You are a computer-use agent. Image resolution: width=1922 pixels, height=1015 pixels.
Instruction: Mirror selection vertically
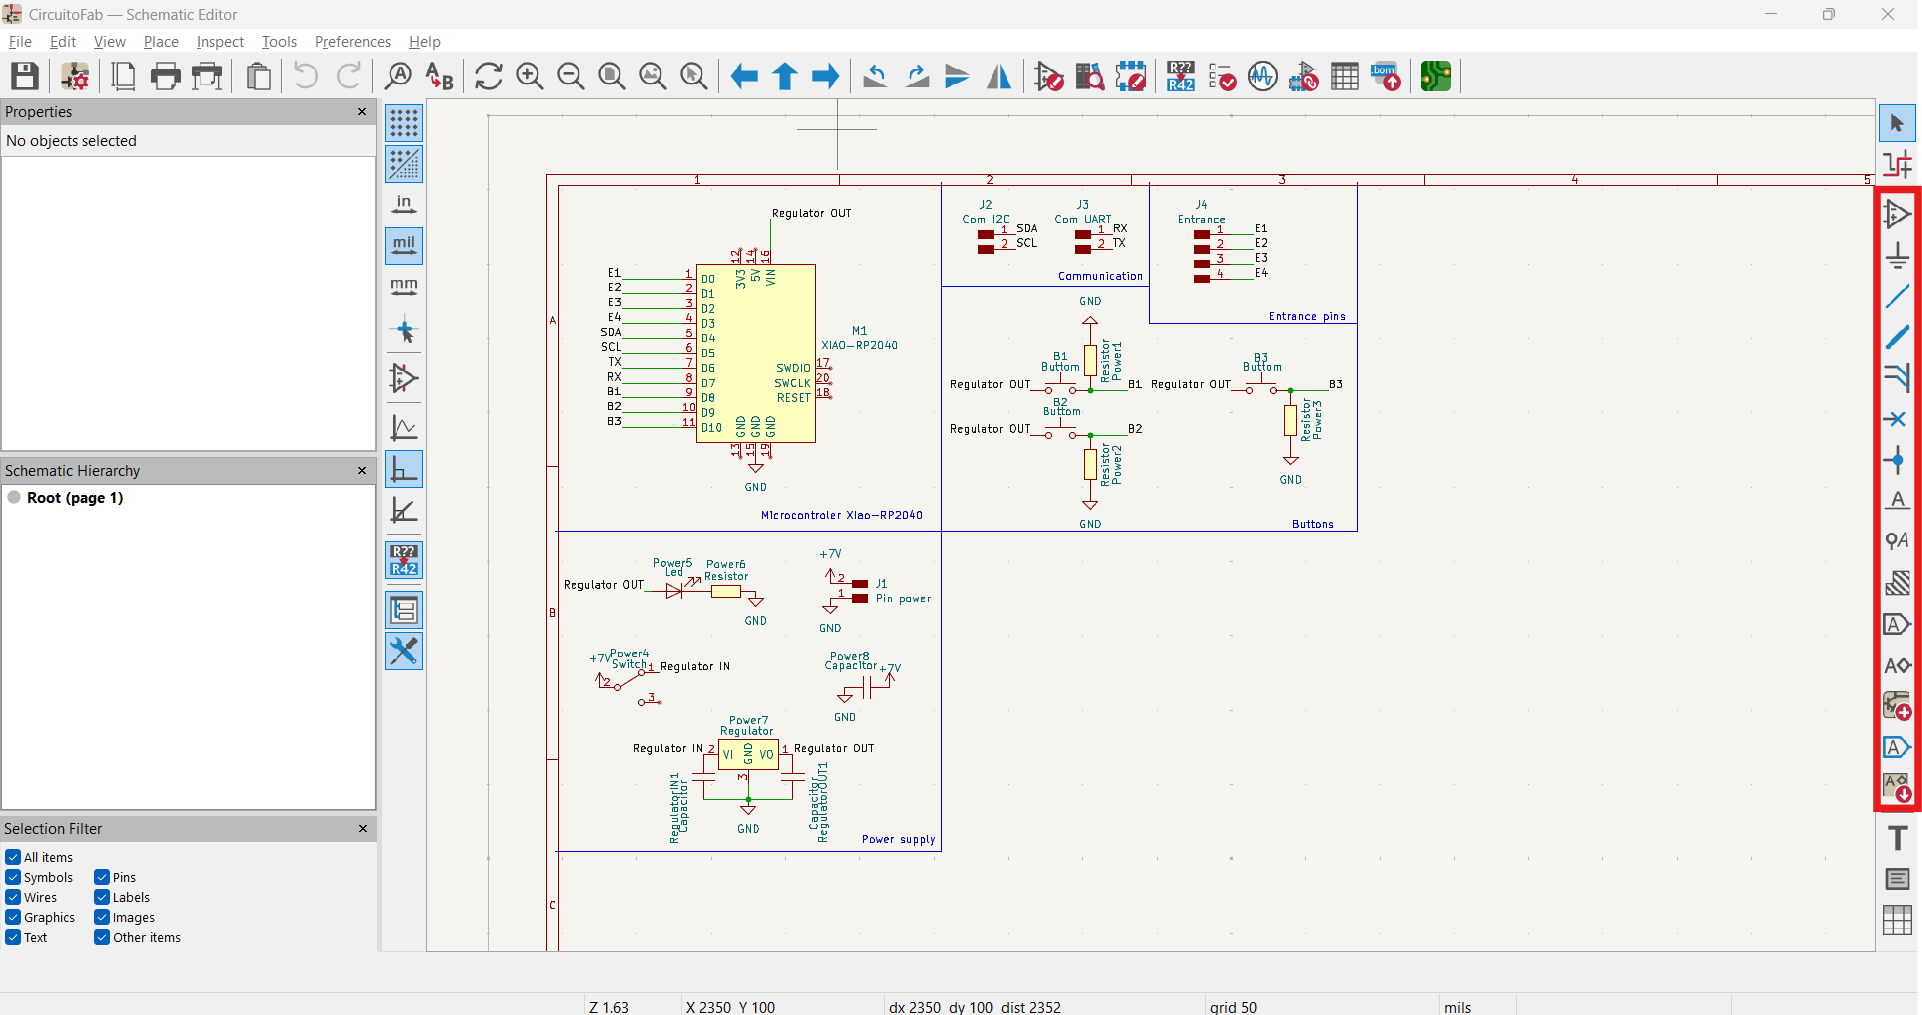click(958, 76)
